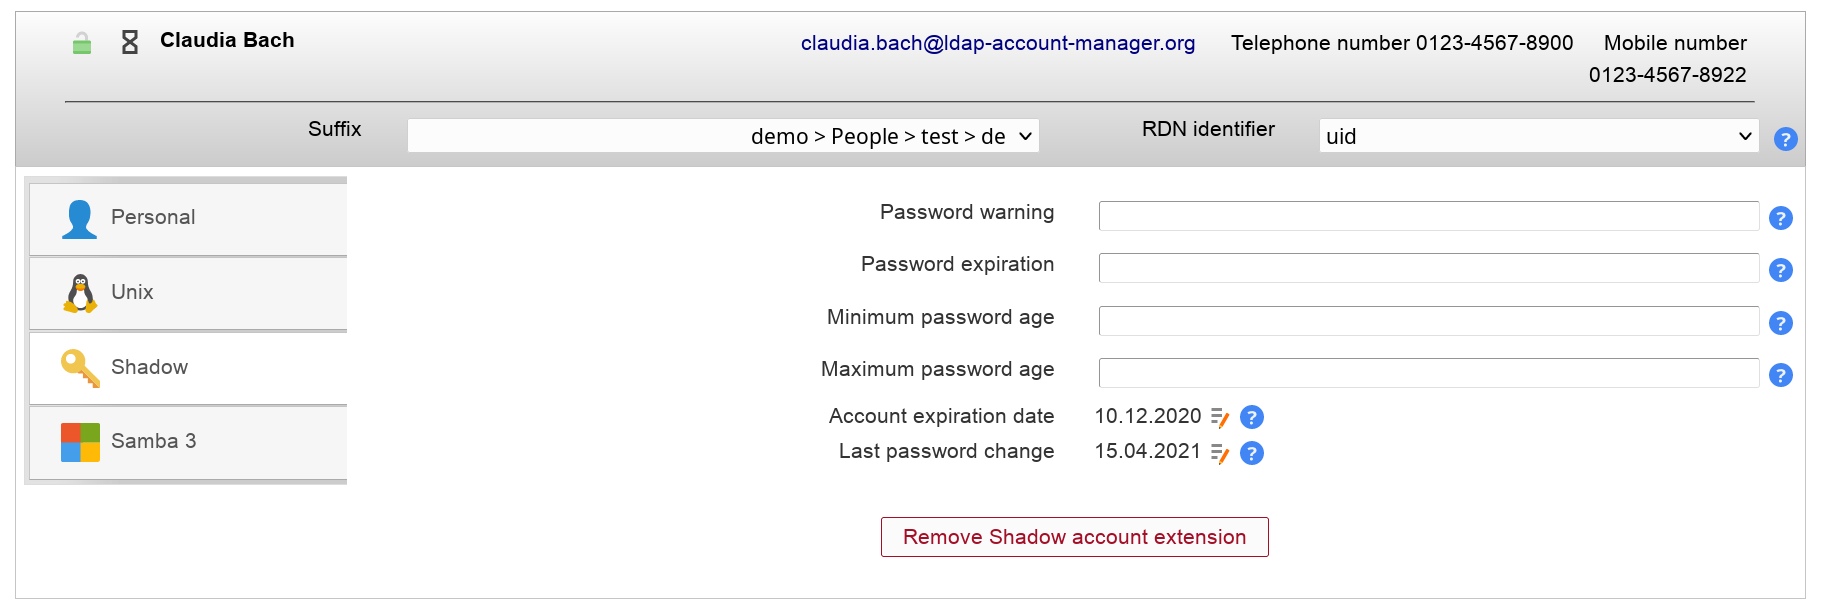The height and width of the screenshot is (614, 1826).
Task: Edit the Account expiration date
Action: coord(1220,418)
